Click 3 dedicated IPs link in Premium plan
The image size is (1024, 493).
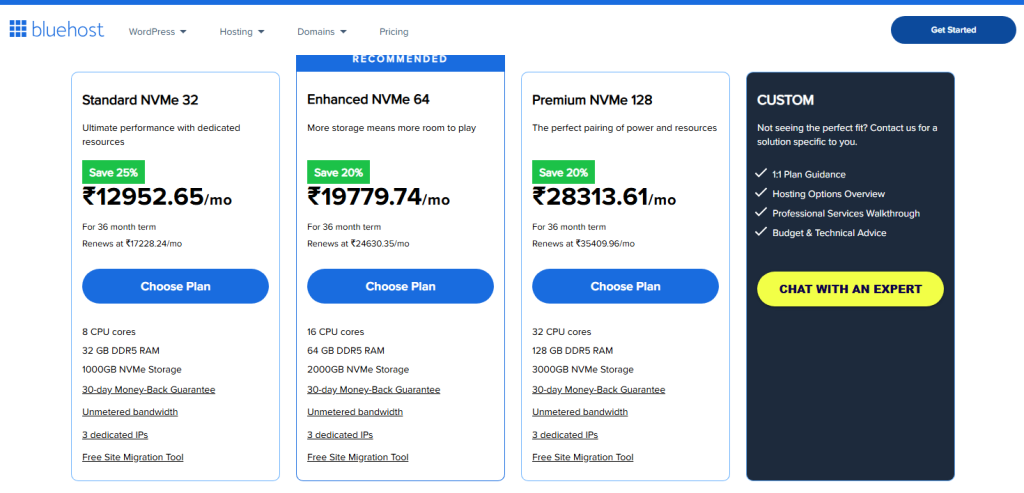coord(565,435)
